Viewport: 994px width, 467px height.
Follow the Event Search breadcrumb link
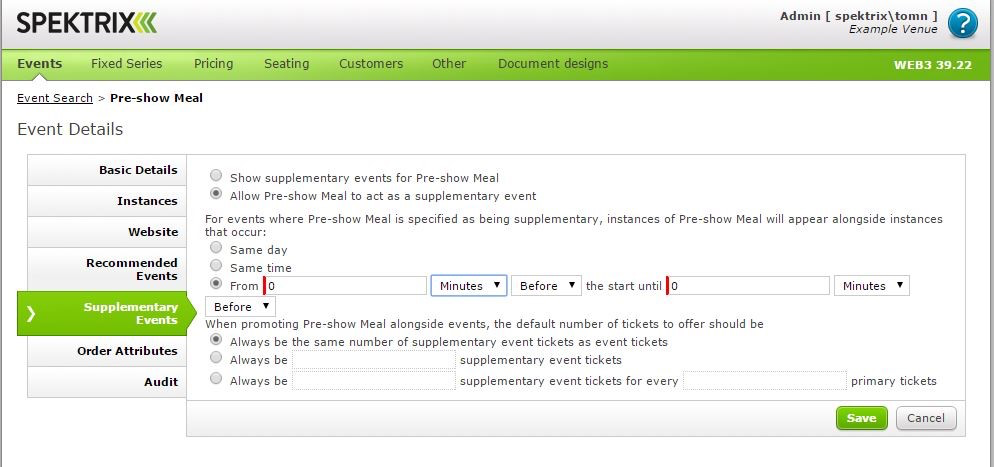tap(55, 98)
